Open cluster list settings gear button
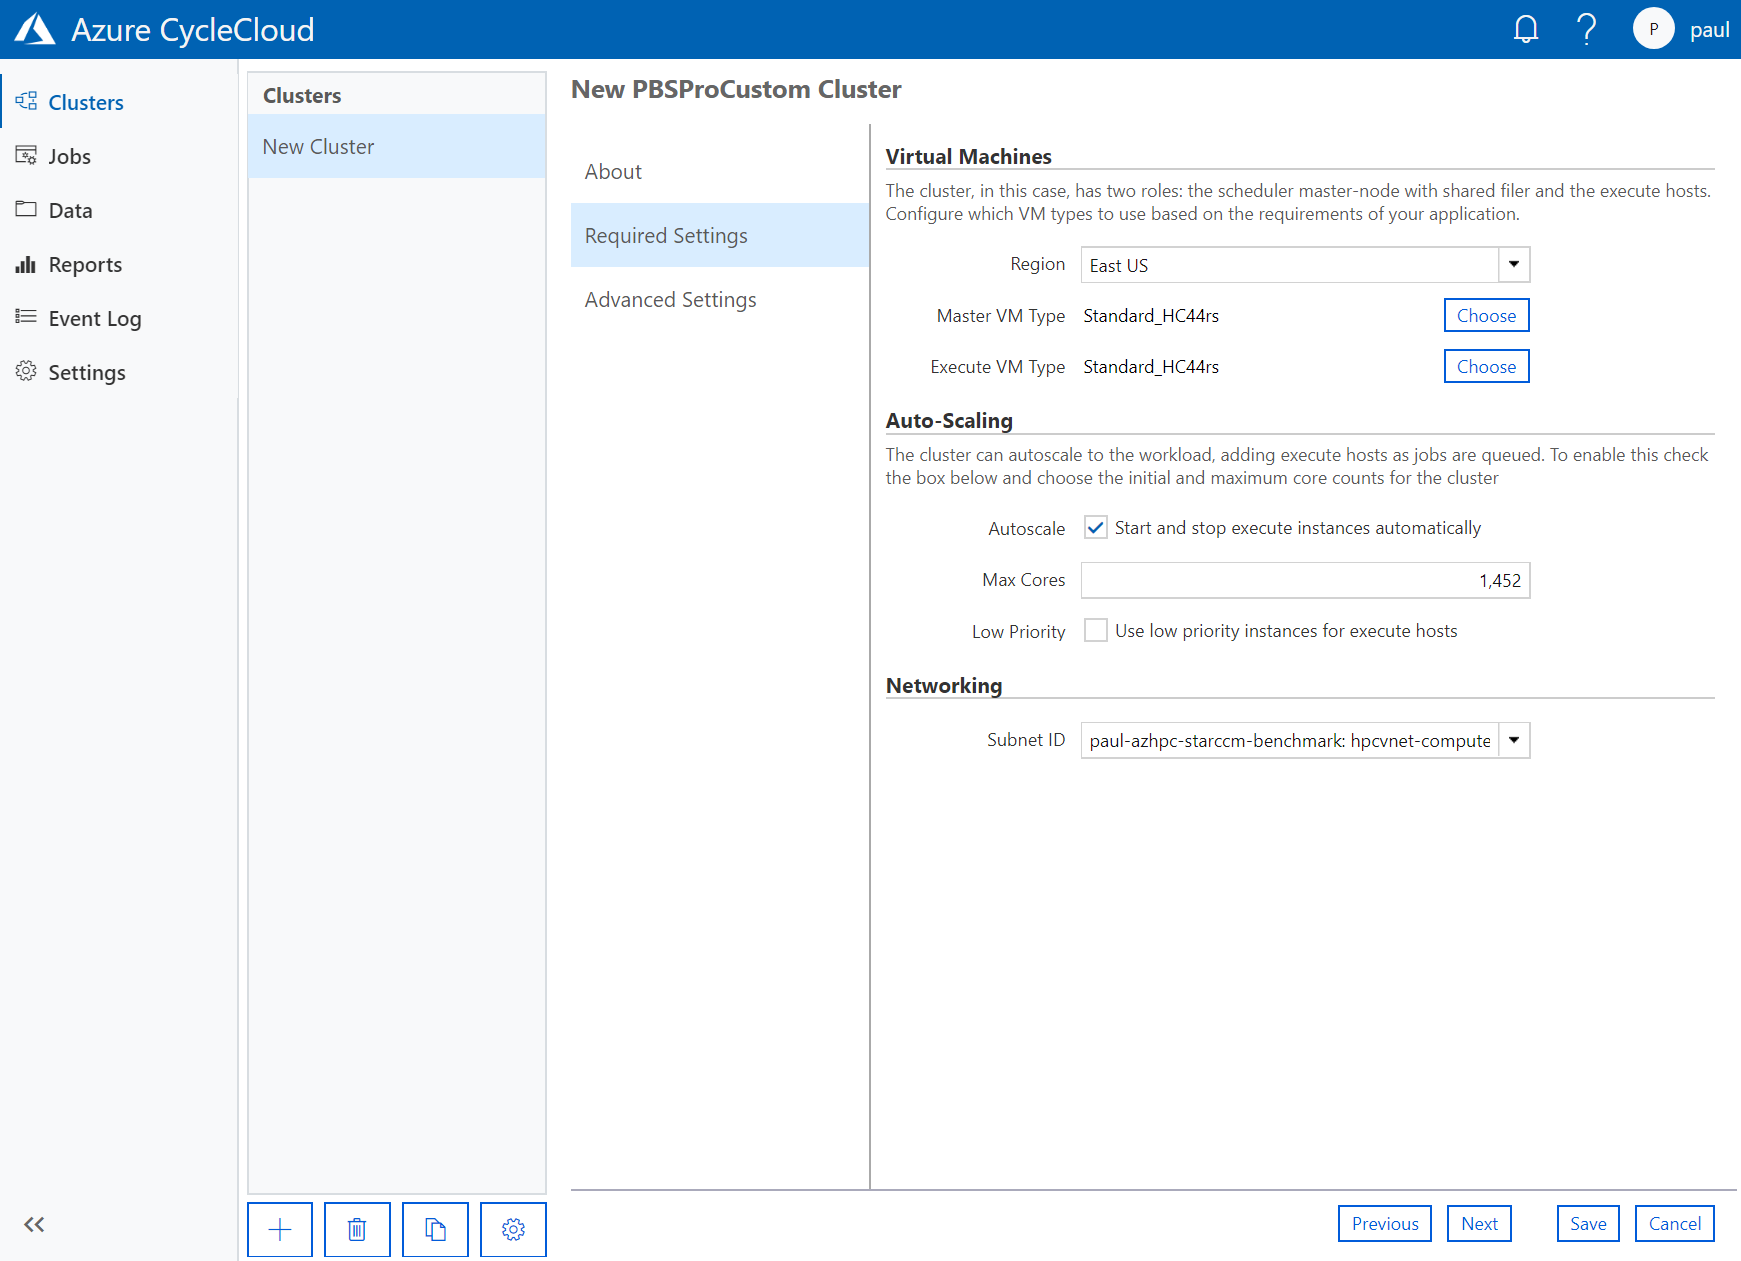Viewport: 1741px width, 1261px height. pos(513,1229)
